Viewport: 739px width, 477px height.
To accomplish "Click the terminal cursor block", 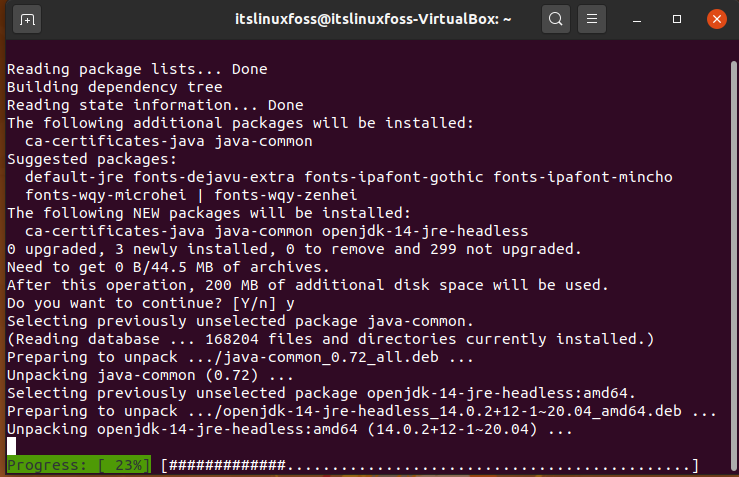I will (11, 446).
